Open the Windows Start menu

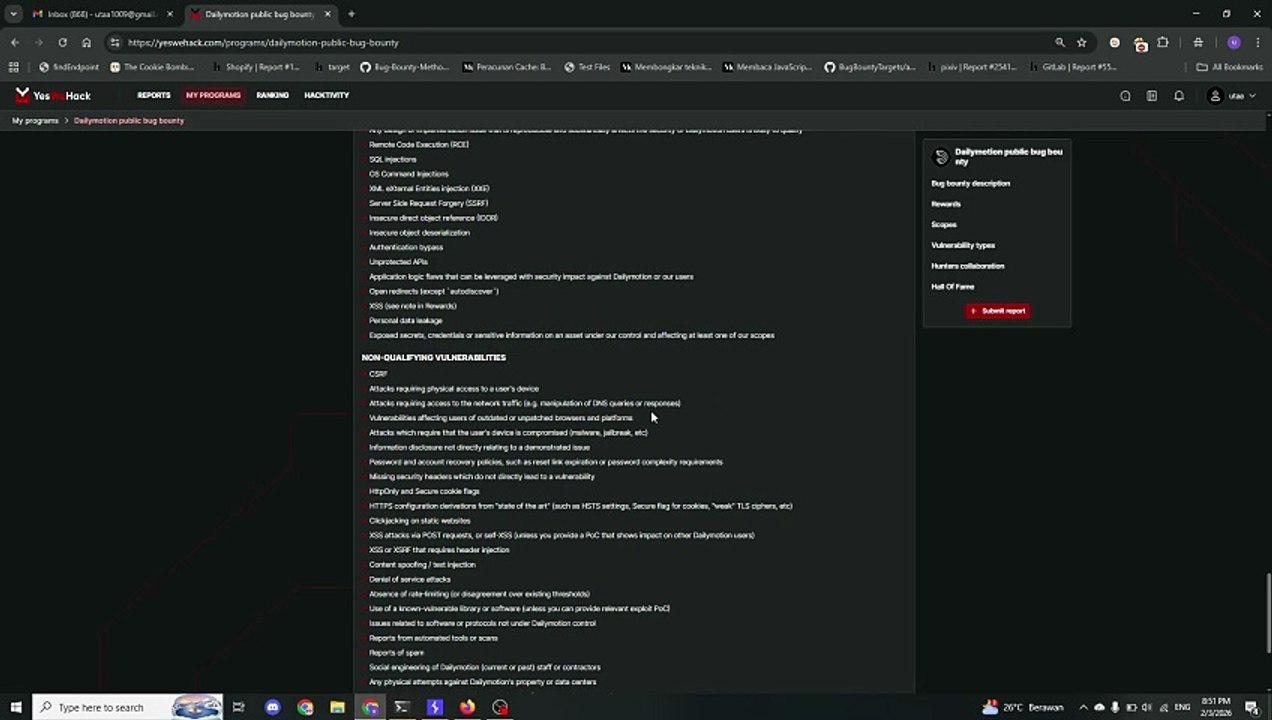[x=15, y=707]
